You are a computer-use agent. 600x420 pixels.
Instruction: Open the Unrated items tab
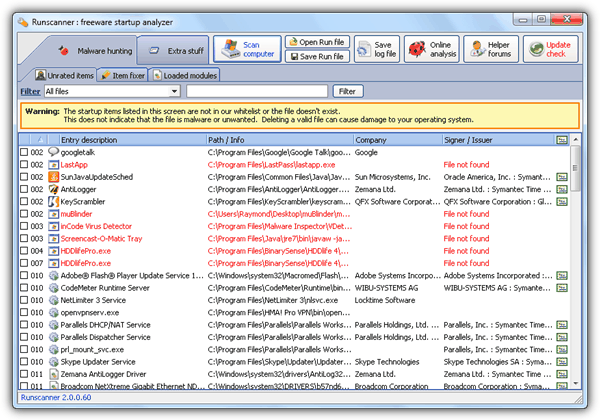click(x=64, y=75)
